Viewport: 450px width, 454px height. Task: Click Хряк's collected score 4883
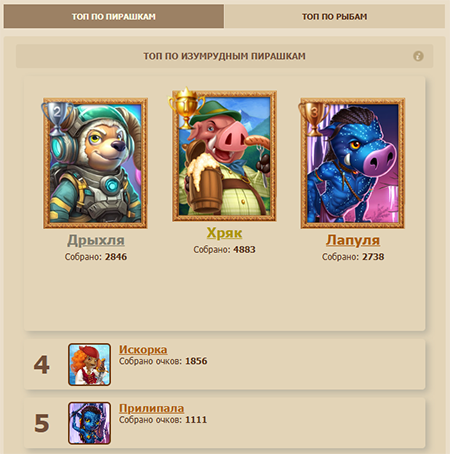244,250
